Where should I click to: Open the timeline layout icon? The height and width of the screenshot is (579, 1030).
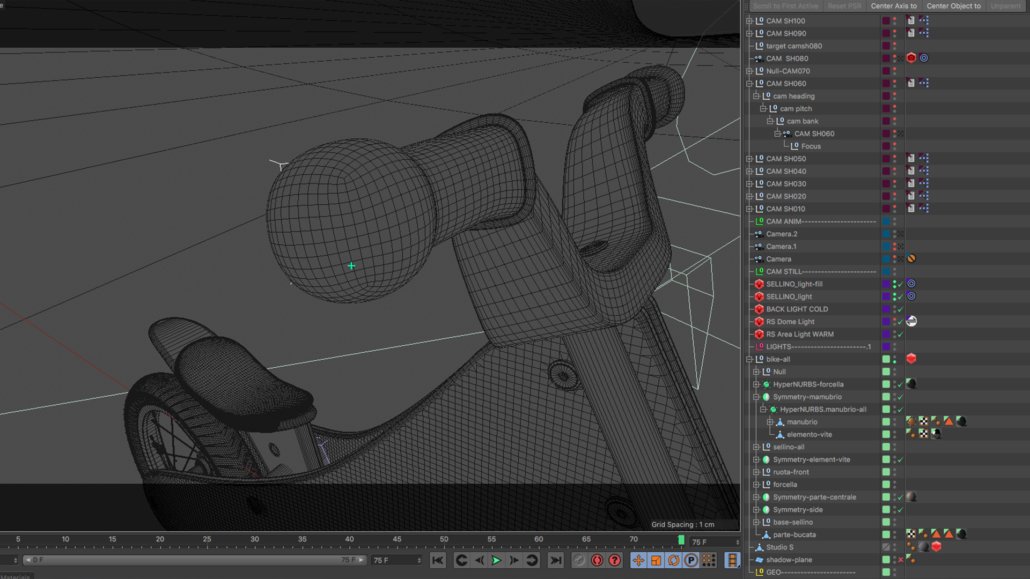coord(732,560)
